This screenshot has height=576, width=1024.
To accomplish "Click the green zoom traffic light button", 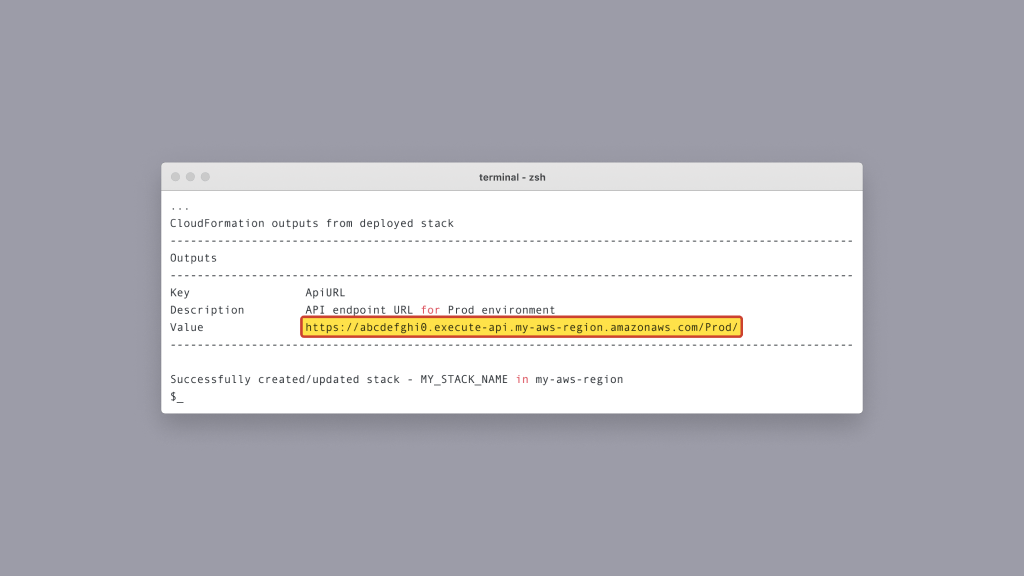I will click(204, 175).
